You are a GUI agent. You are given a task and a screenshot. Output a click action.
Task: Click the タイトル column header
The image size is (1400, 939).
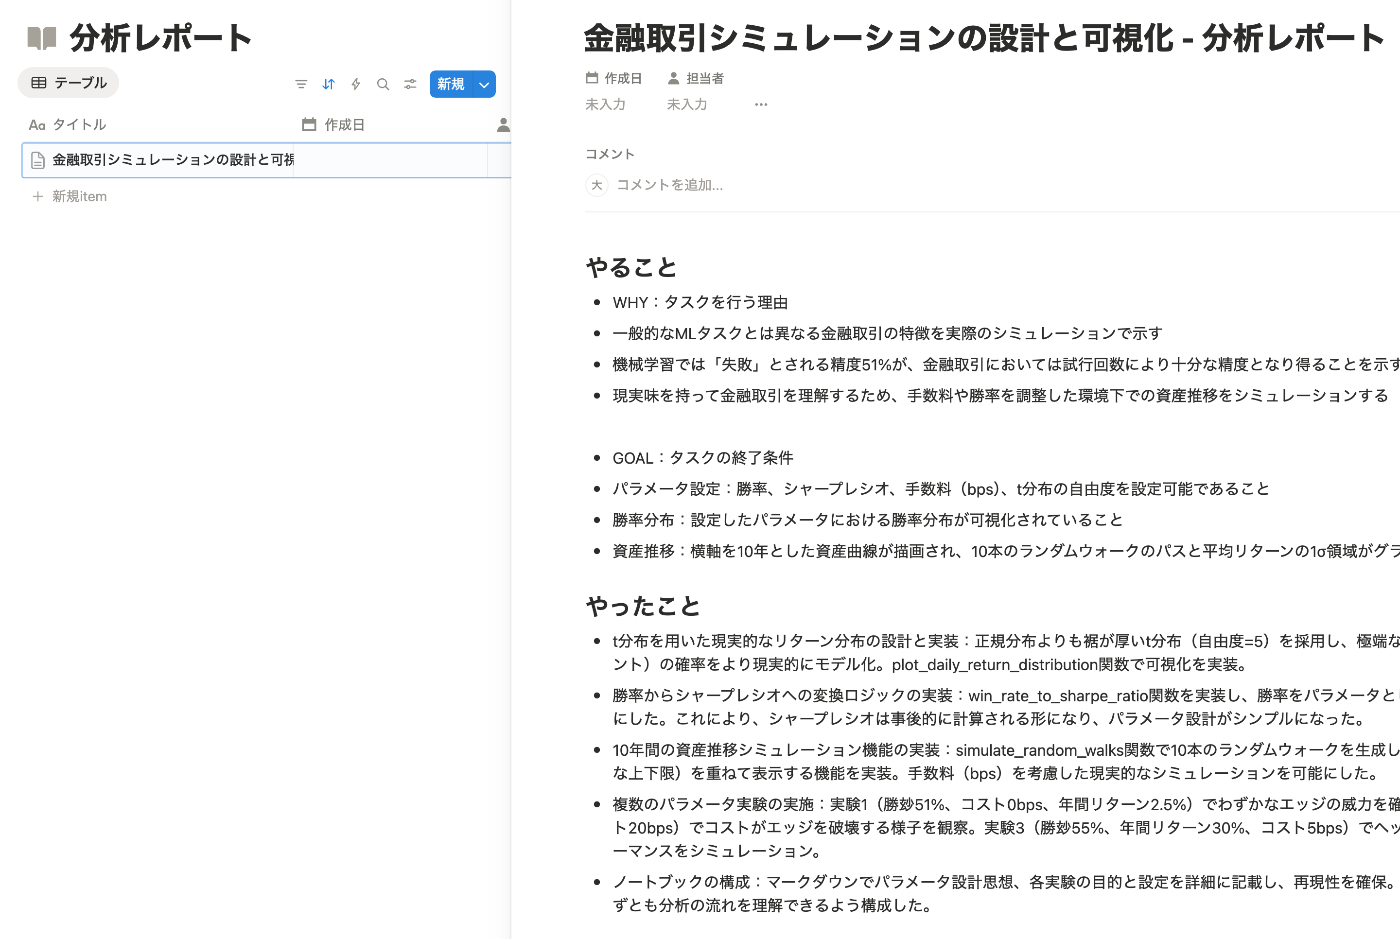tap(68, 124)
